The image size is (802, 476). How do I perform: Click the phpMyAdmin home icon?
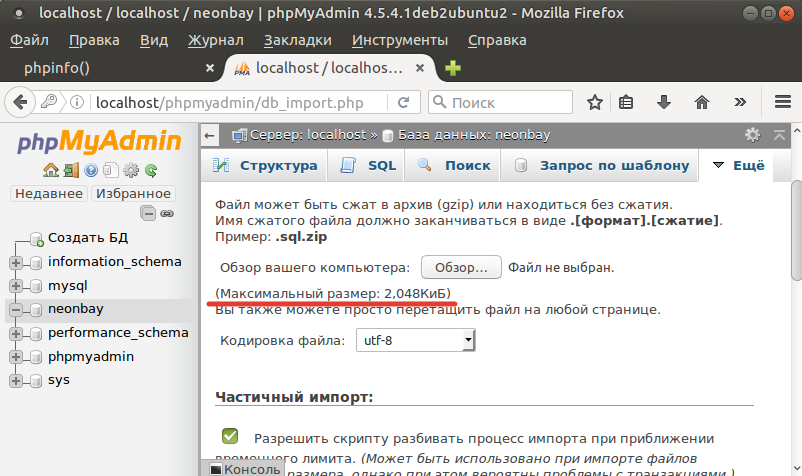tap(49, 170)
